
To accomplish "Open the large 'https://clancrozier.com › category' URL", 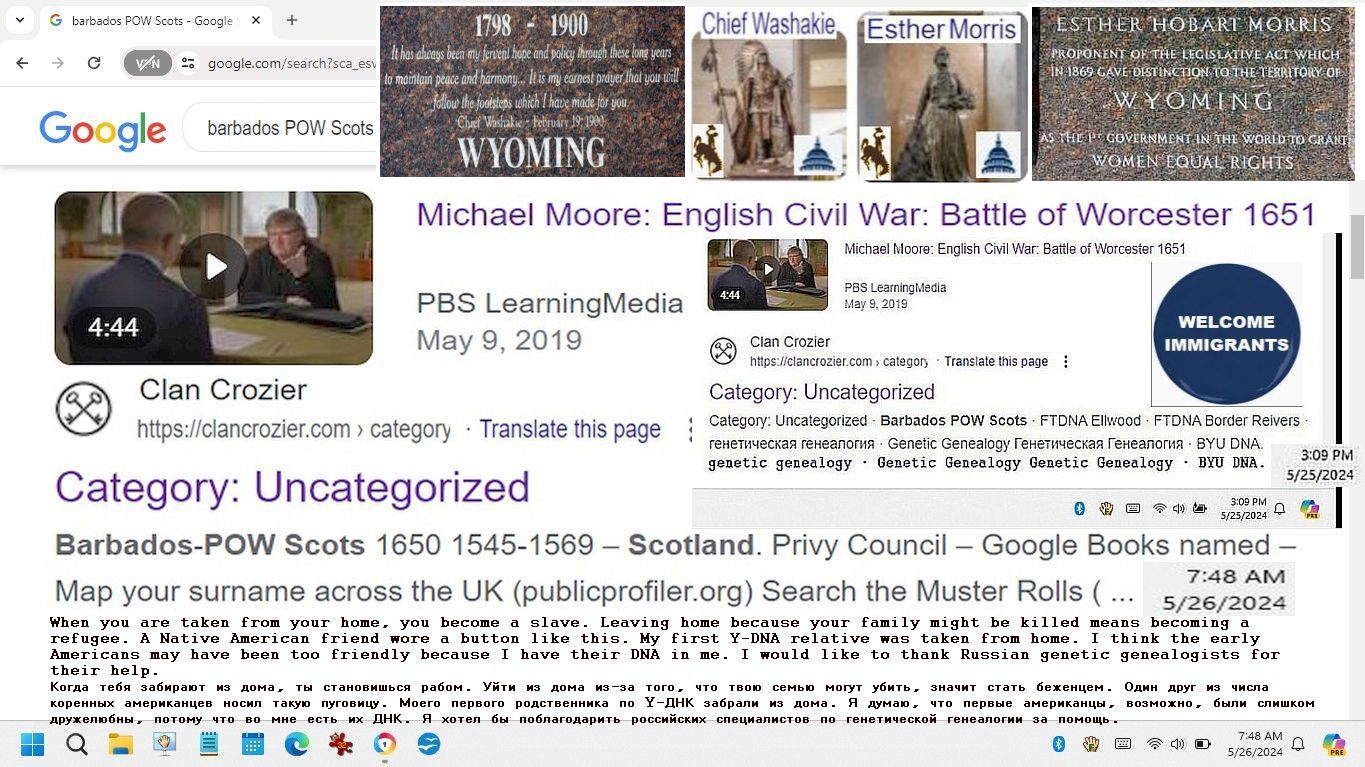I will pyautogui.click(x=294, y=429).
